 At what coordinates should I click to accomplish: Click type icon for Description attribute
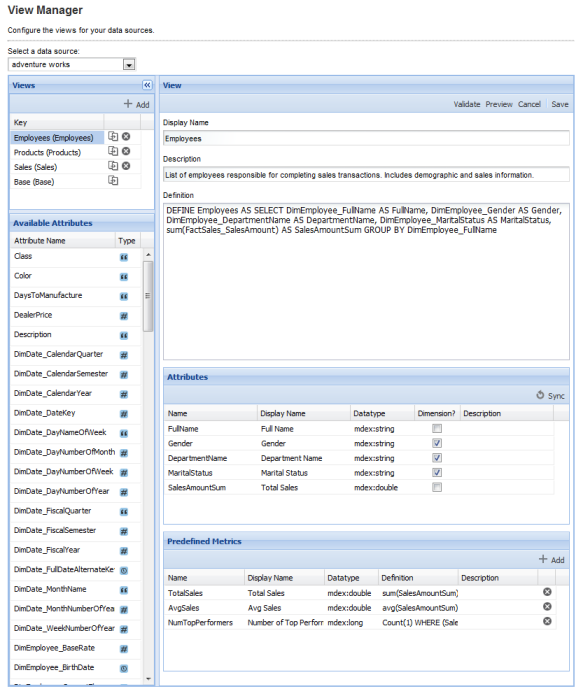(124, 336)
